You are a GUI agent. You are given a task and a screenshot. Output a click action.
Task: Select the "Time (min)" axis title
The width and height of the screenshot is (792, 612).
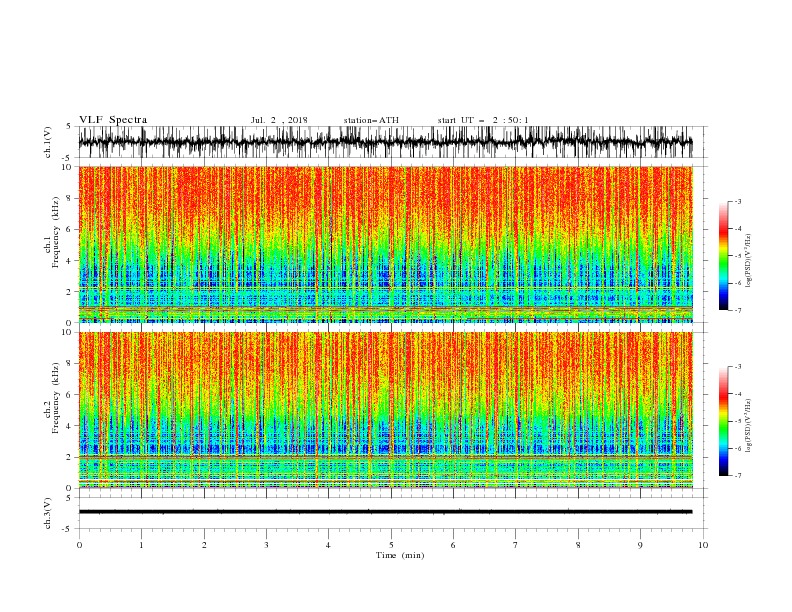pyautogui.click(x=400, y=555)
